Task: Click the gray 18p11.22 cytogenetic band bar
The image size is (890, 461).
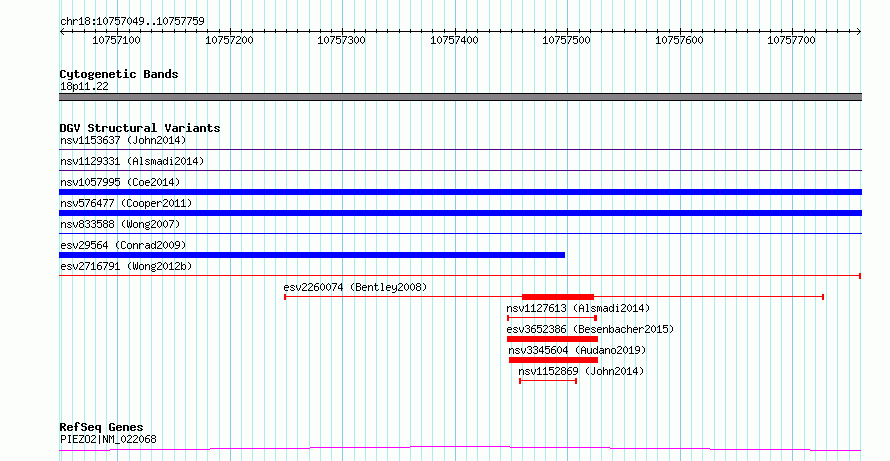Action: pos(460,97)
